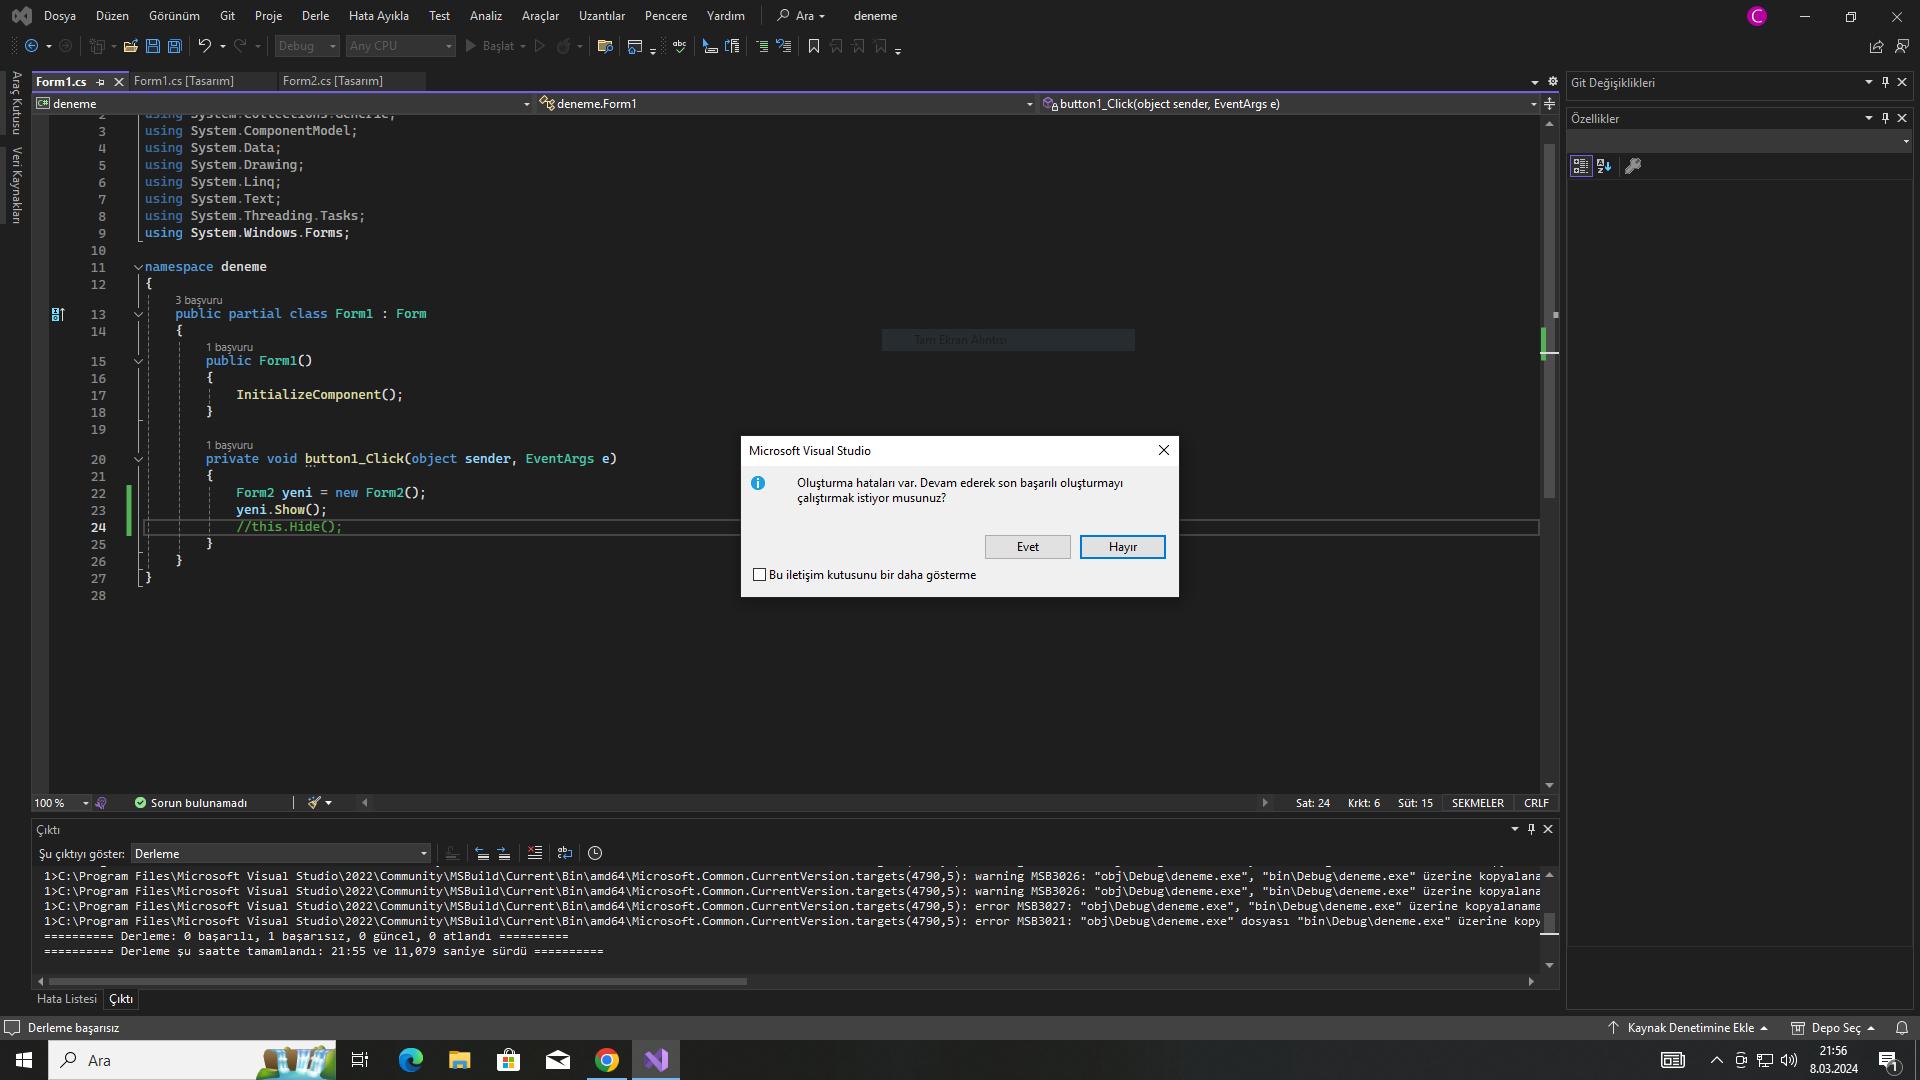Click the clock timestamp icon in the output toolbar

click(595, 853)
